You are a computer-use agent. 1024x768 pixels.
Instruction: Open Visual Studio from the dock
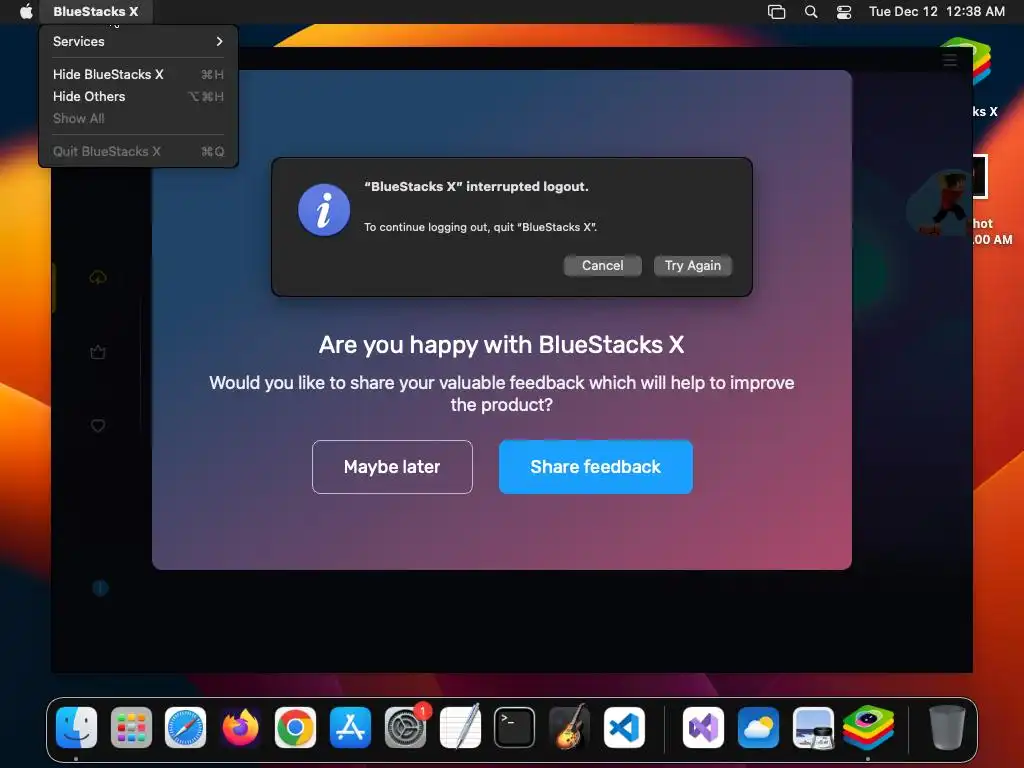[x=703, y=727]
